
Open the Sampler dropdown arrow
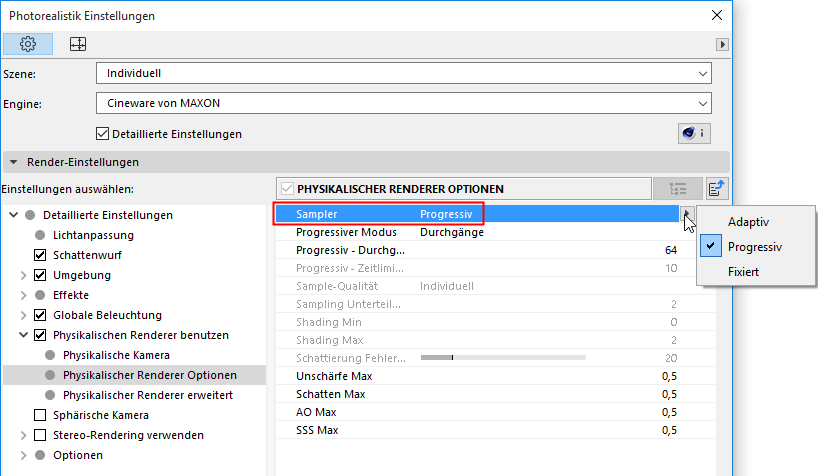[686, 214]
